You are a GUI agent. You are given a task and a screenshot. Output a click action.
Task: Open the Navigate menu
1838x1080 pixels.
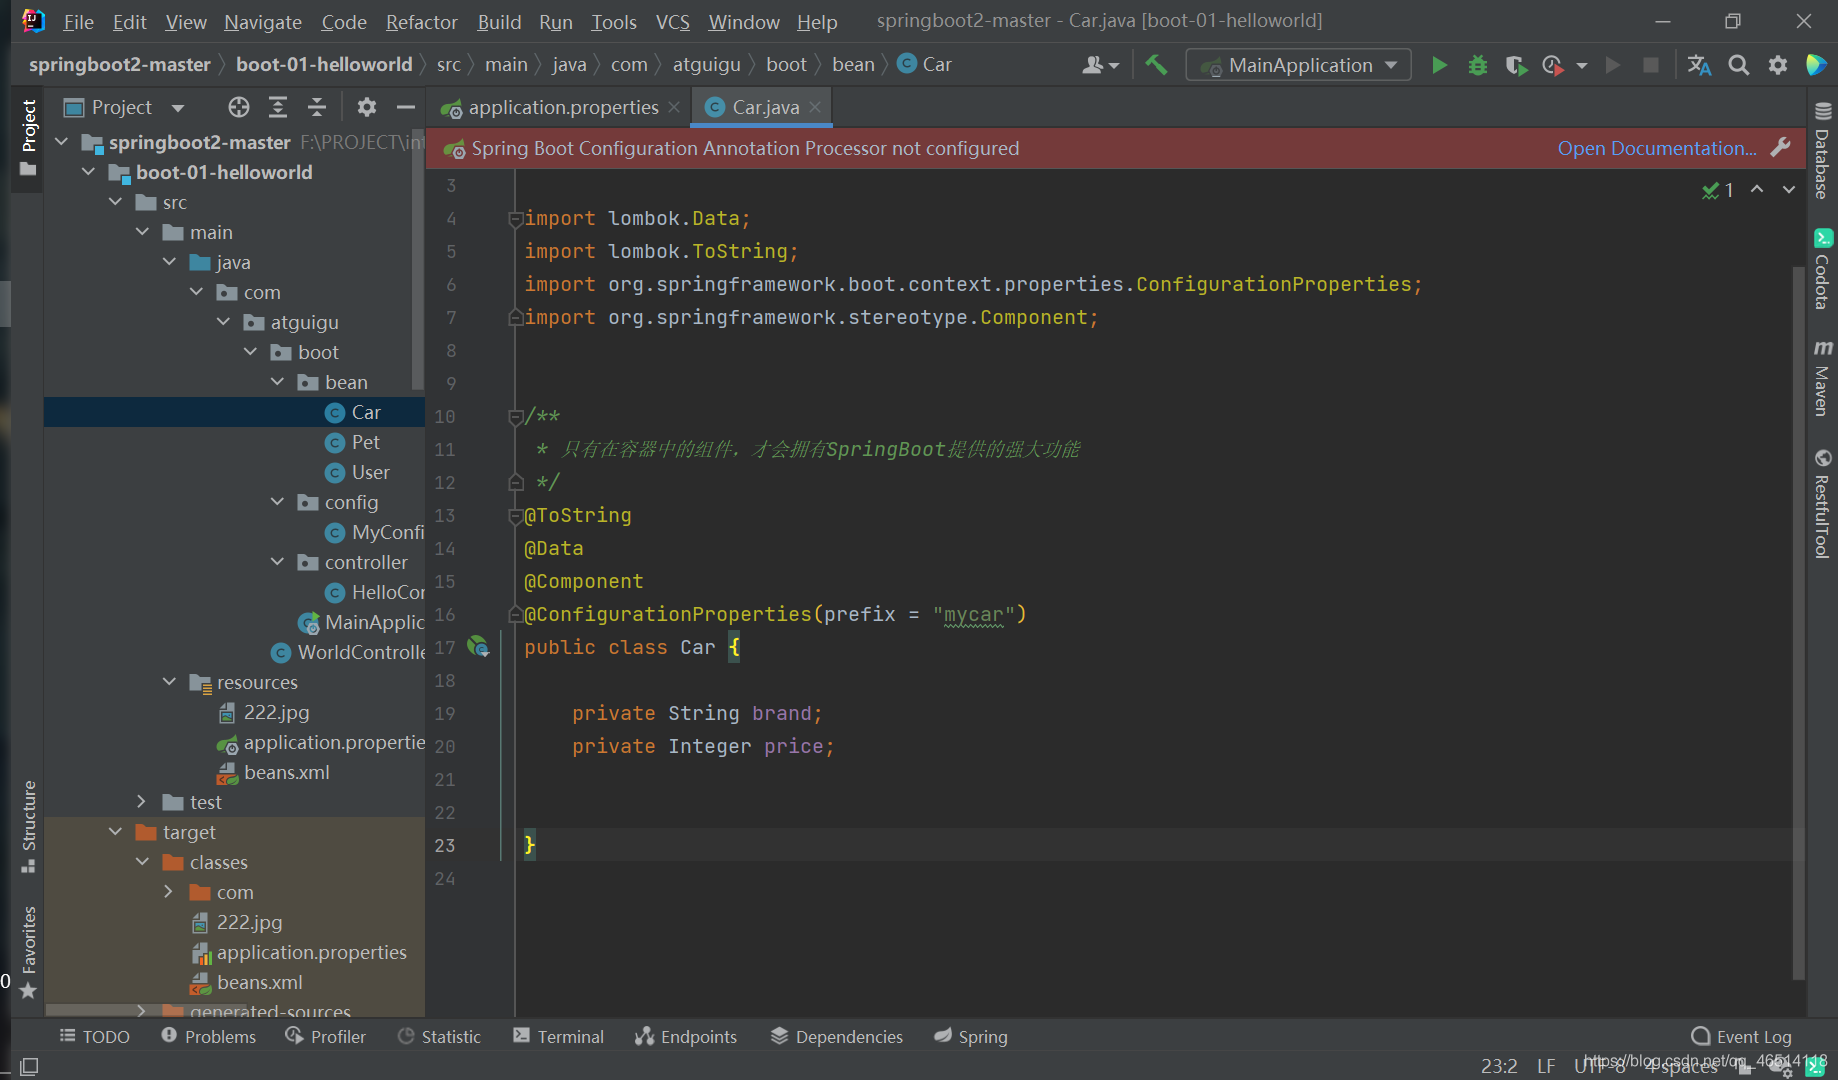(263, 22)
